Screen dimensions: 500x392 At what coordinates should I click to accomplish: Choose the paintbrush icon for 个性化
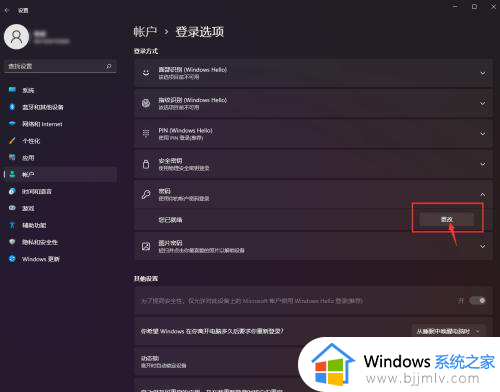pyautogui.click(x=12, y=141)
